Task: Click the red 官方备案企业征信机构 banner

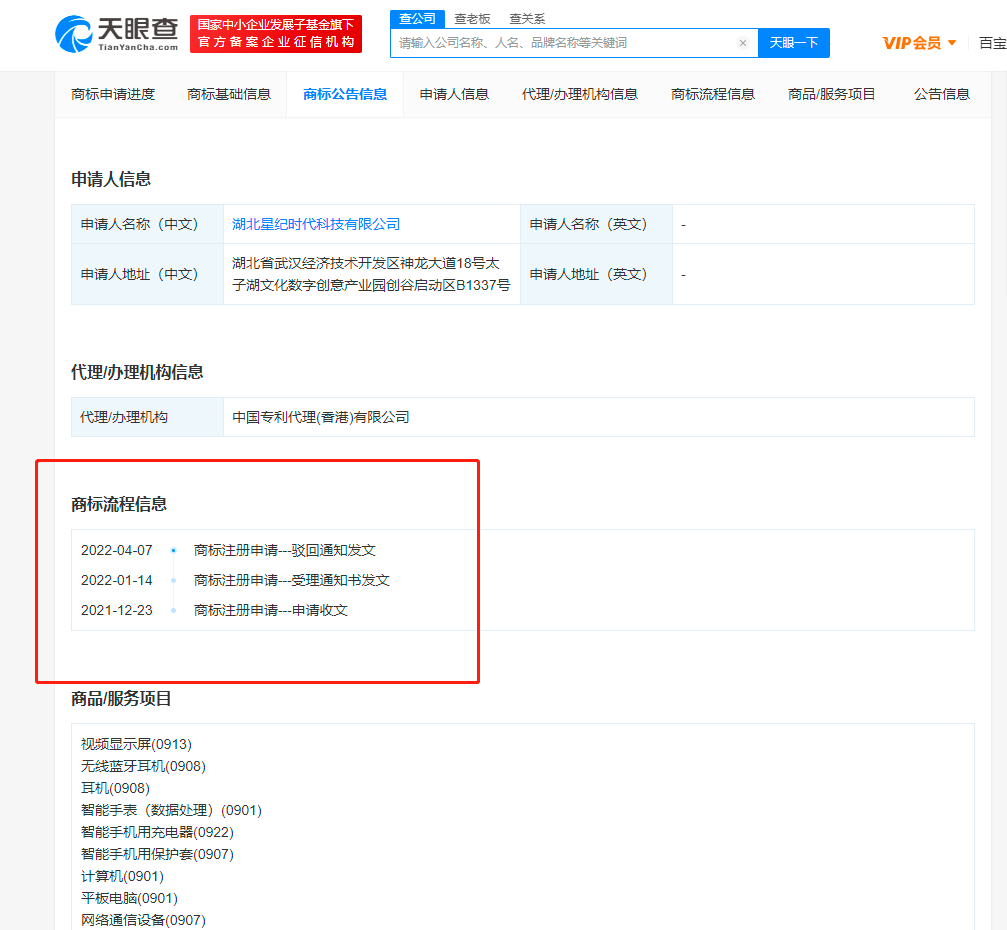Action: [x=276, y=34]
